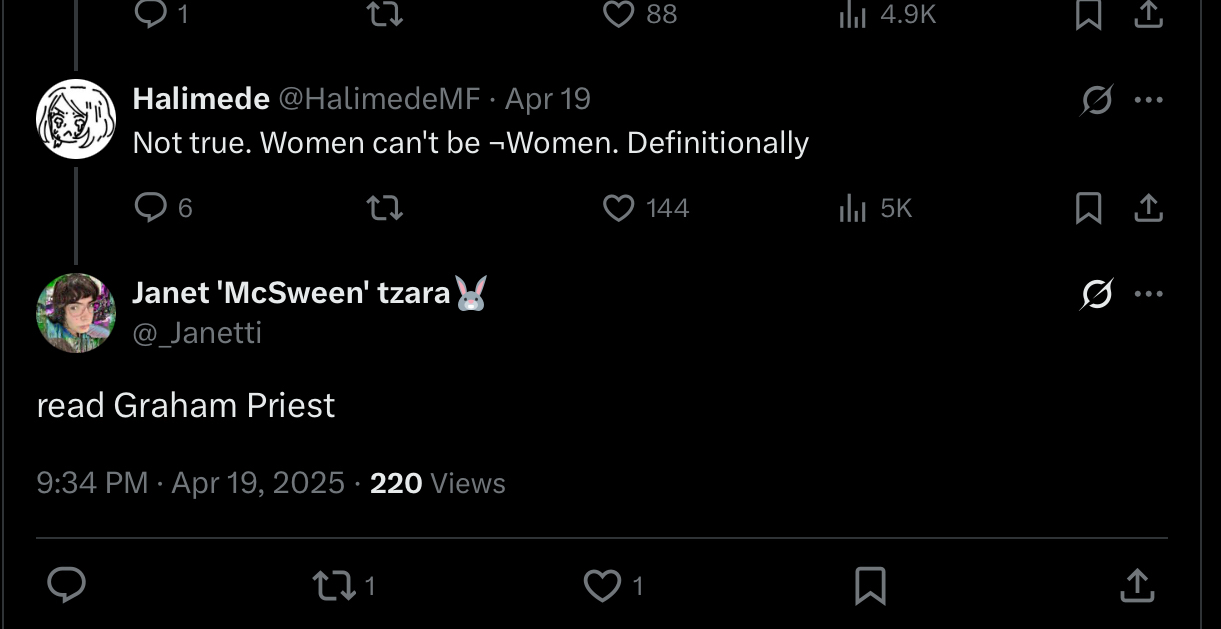Share Halimede's tweet

click(x=1149, y=207)
